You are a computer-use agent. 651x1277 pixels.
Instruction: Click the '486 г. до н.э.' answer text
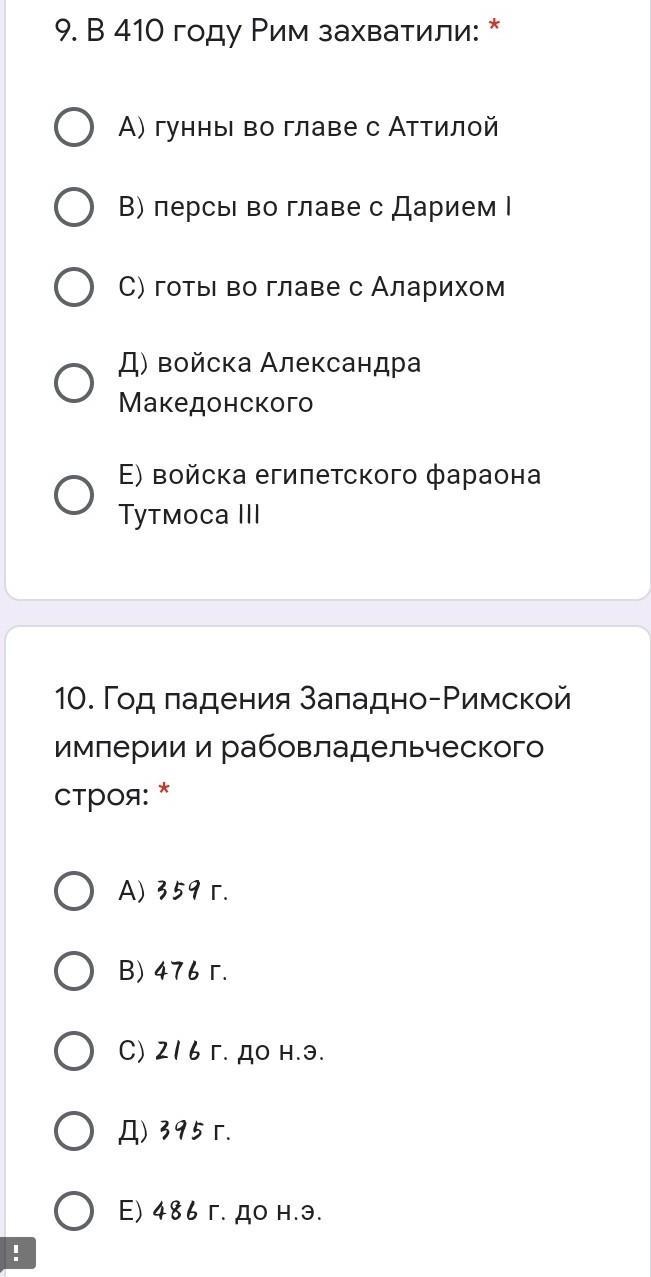237,1211
